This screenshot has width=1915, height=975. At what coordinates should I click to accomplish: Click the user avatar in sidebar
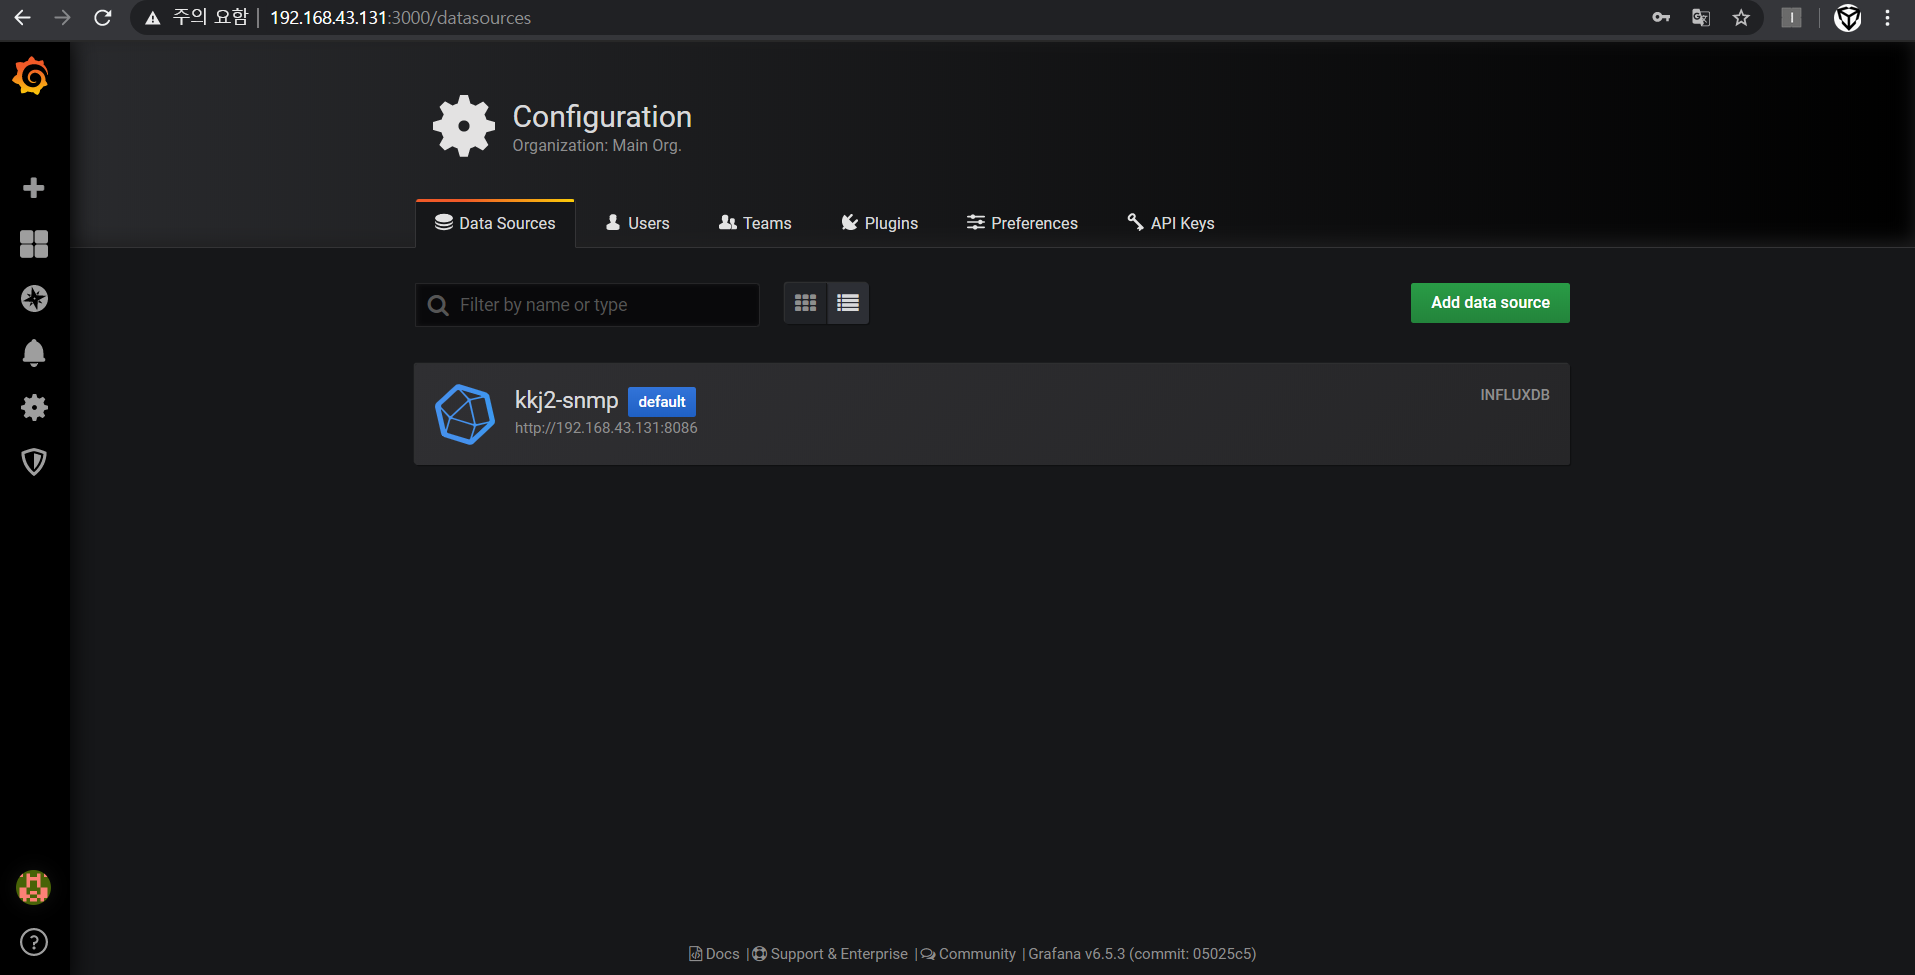34,887
